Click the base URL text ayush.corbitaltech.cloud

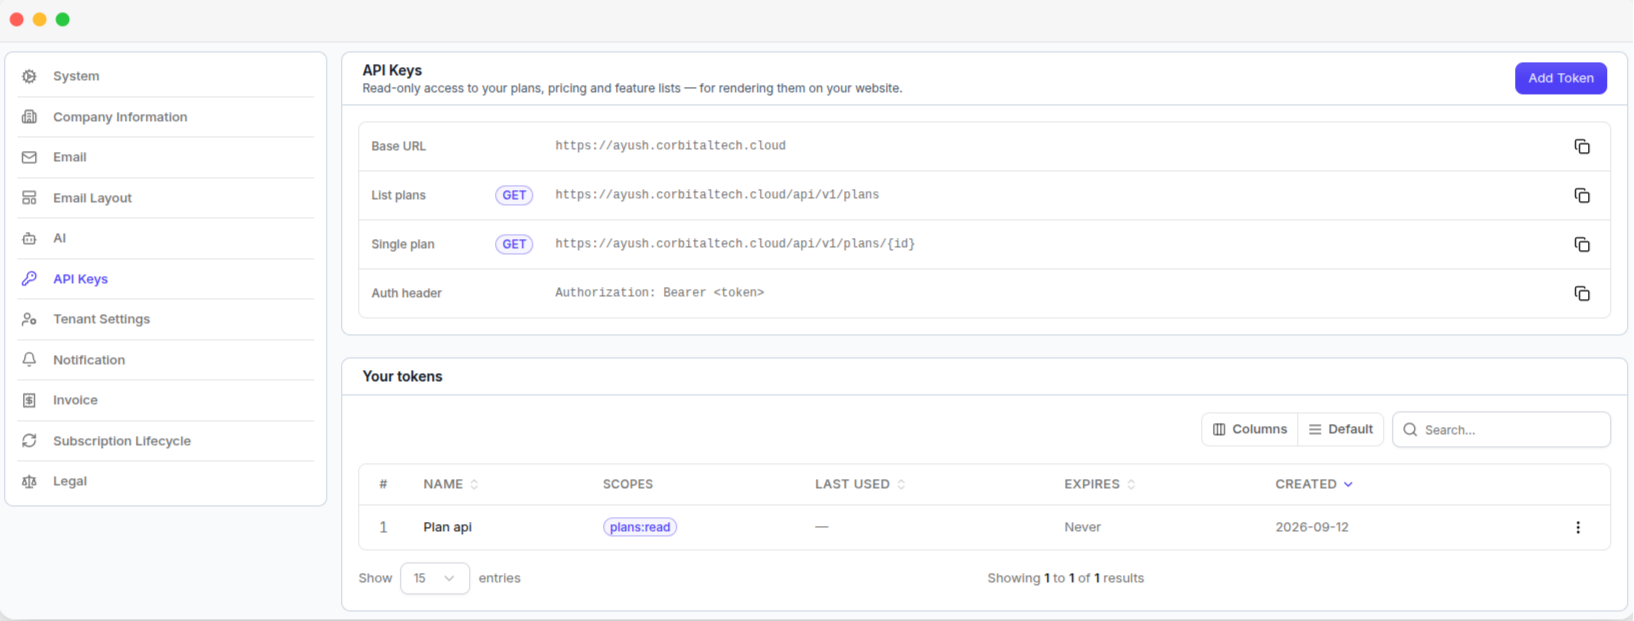[x=670, y=146]
